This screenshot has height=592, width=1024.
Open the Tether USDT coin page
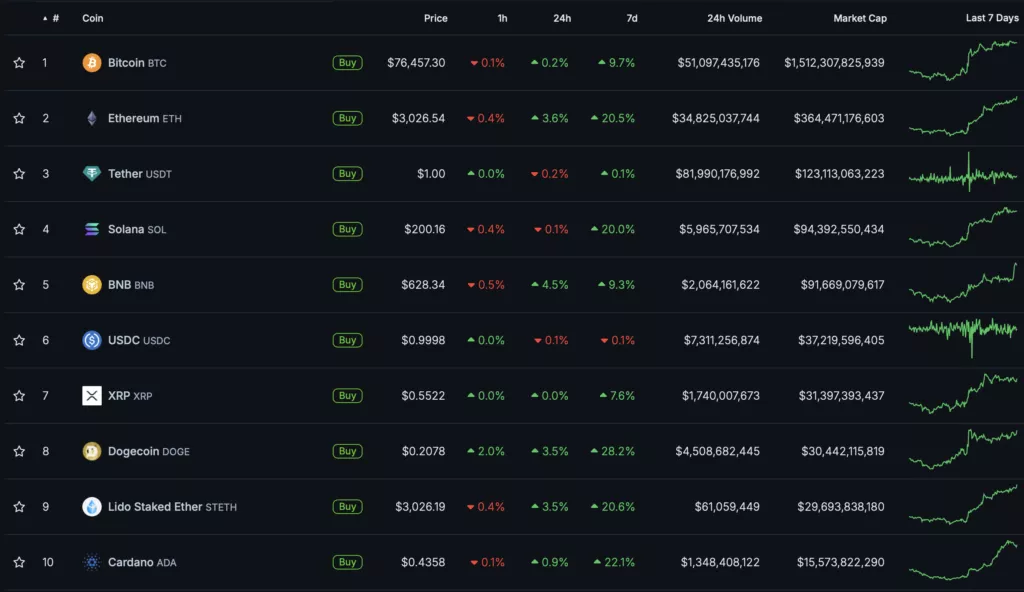pyautogui.click(x=140, y=174)
